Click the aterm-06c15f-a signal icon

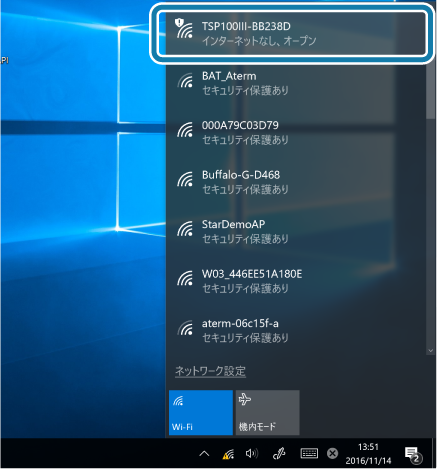[185, 328]
